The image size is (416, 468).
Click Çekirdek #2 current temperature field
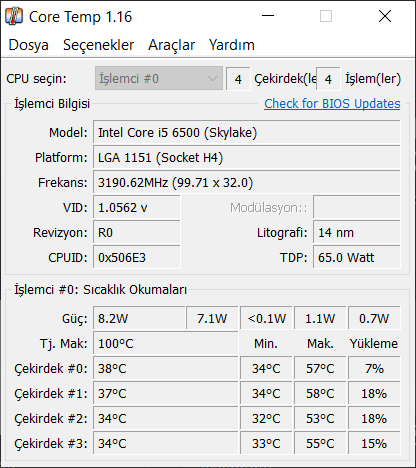click(166, 419)
